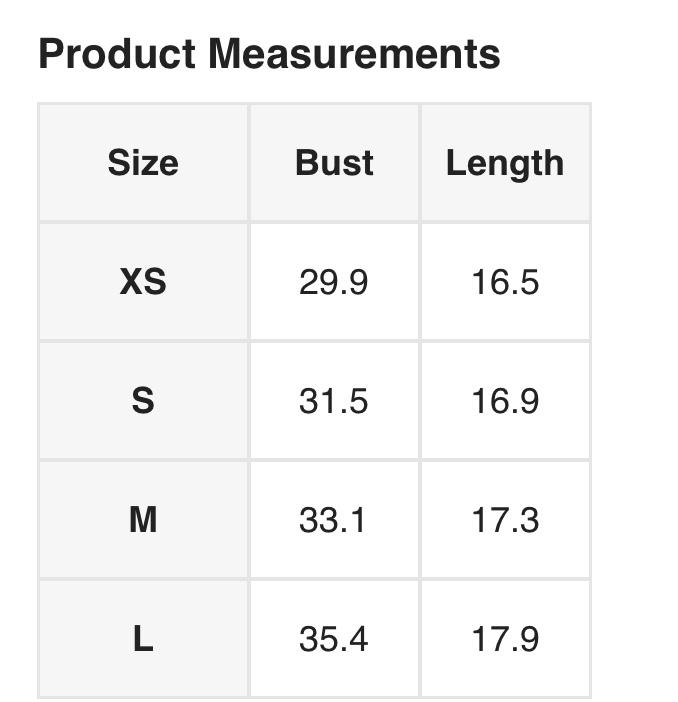Click the M bust value 33.1

click(334, 520)
